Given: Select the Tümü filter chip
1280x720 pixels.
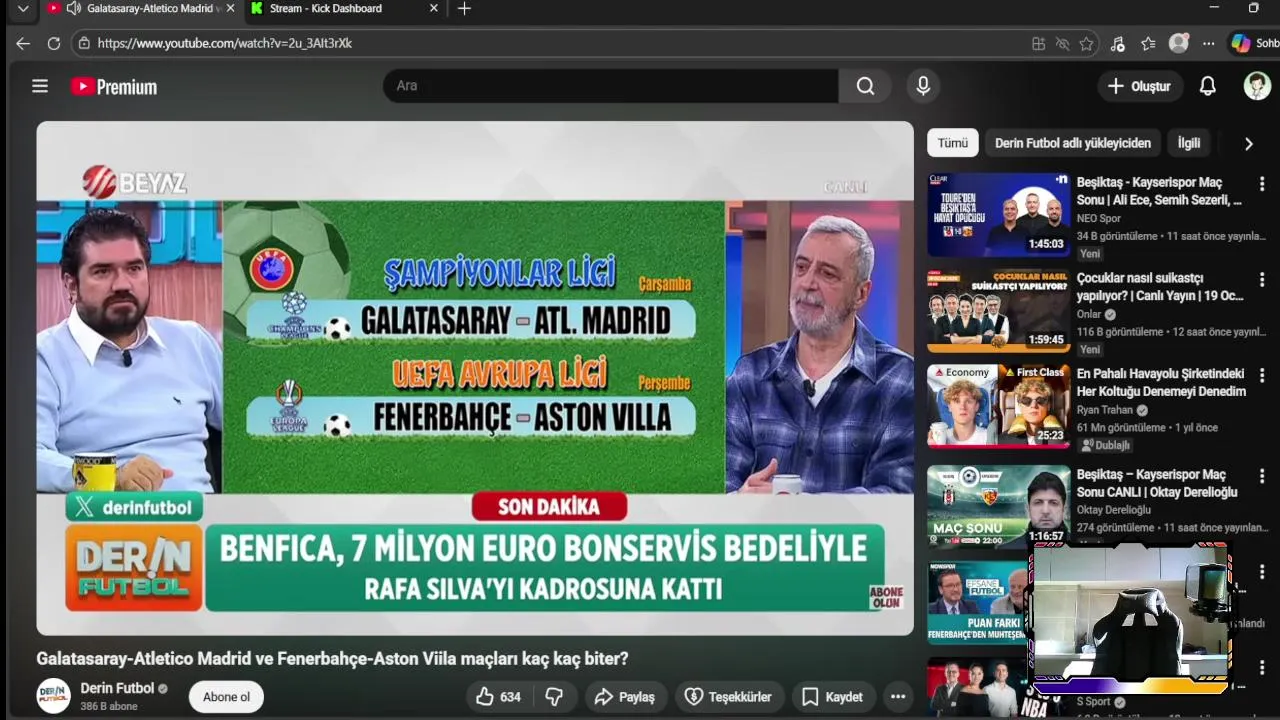Looking at the screenshot, I should [952, 143].
